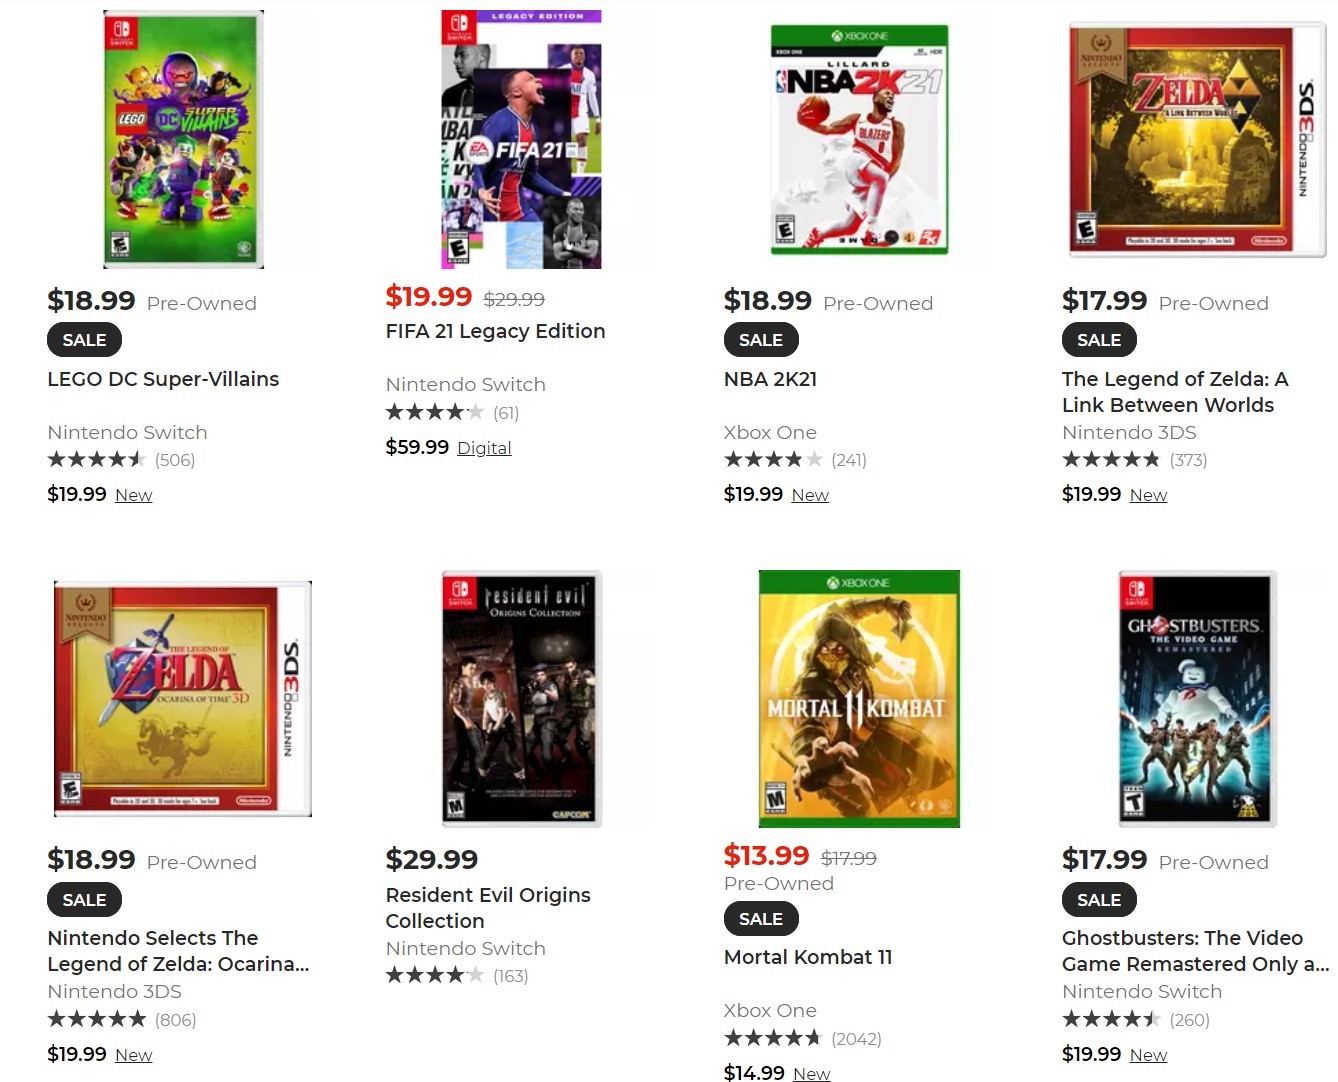The image size is (1338, 1082).
Task: Click New link under LEGO DC Super-Villains
Action: coord(133,495)
